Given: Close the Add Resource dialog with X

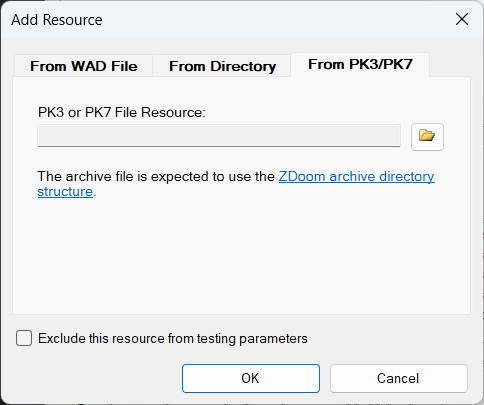Looking at the screenshot, I should [x=462, y=19].
